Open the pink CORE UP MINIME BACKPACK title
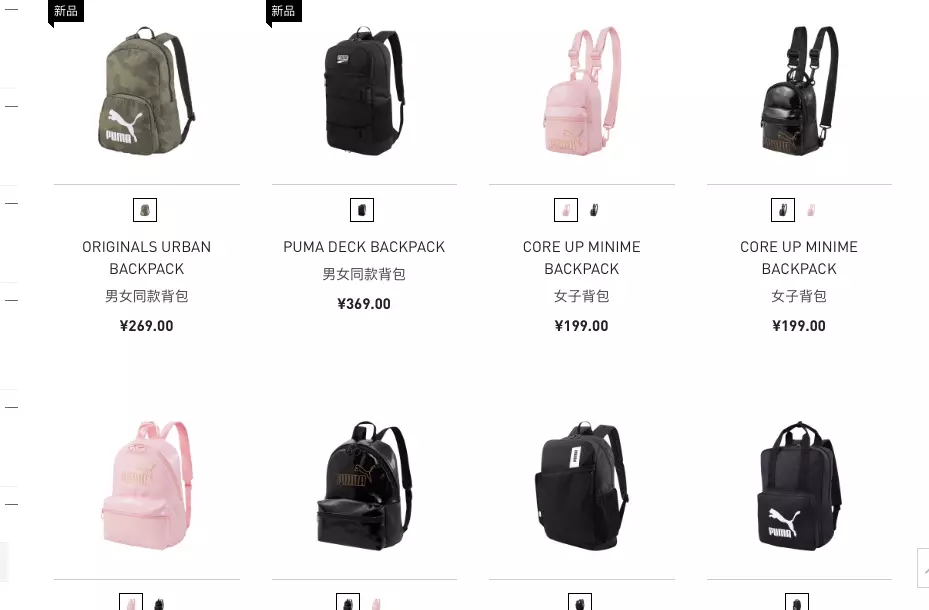929x610 pixels. coord(582,258)
